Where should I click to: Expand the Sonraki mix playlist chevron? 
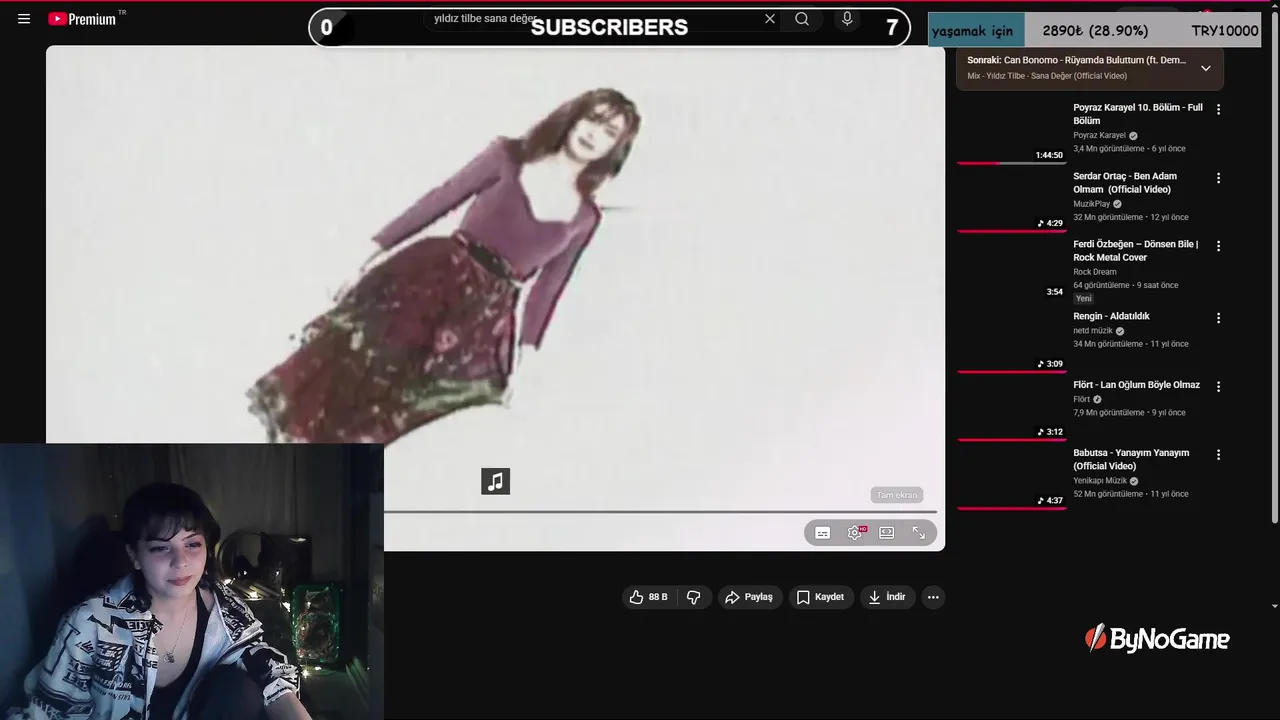click(x=1206, y=68)
